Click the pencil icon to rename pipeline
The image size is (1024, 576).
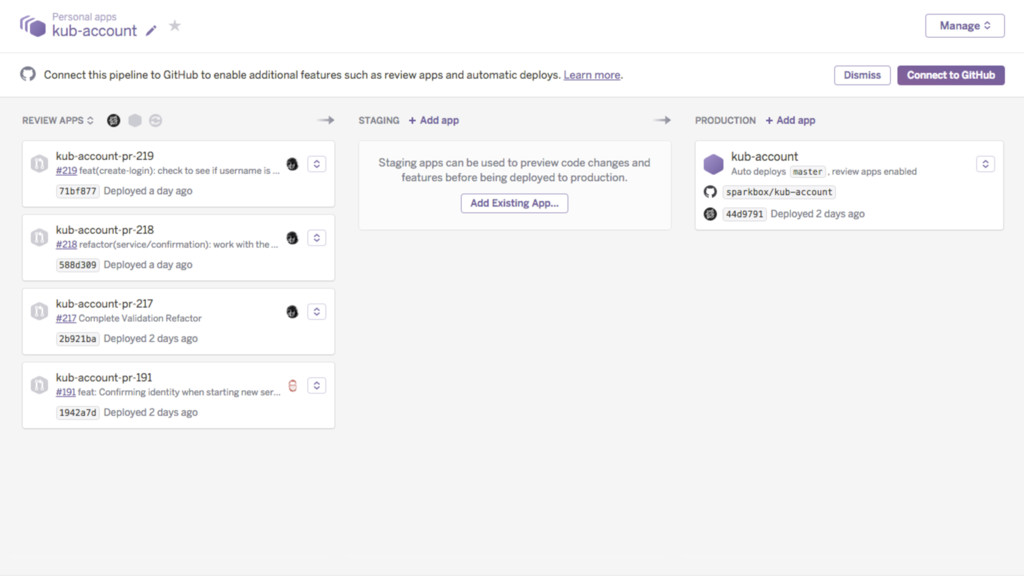[151, 31]
